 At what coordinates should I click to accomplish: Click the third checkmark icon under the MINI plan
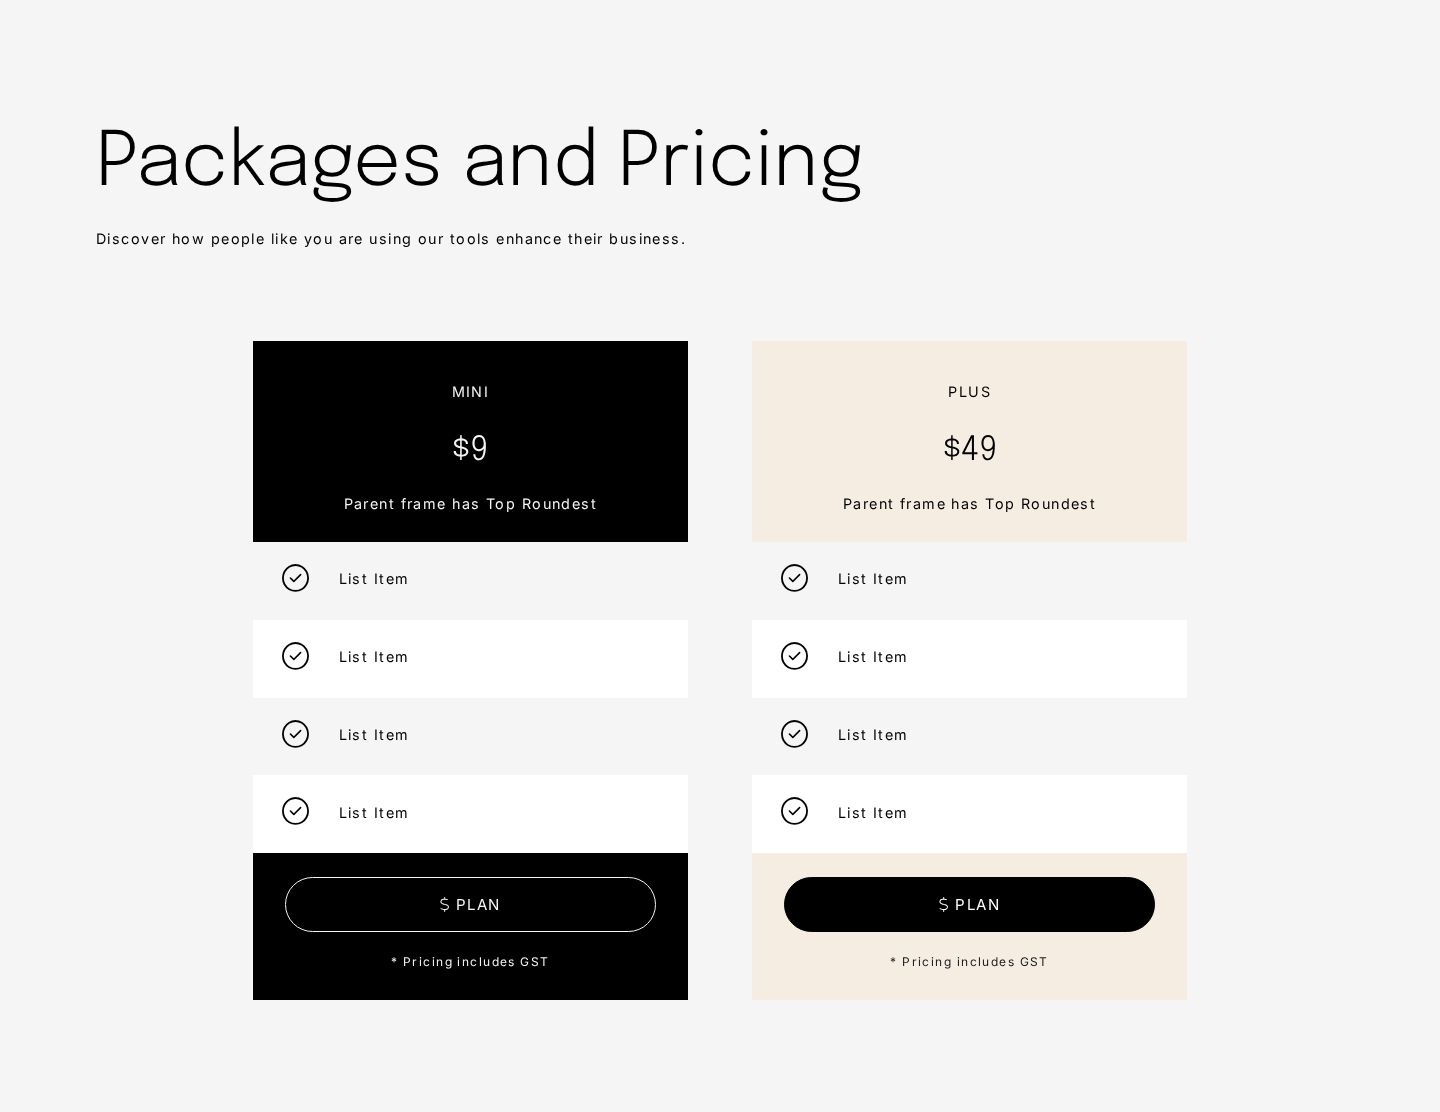[x=295, y=734]
